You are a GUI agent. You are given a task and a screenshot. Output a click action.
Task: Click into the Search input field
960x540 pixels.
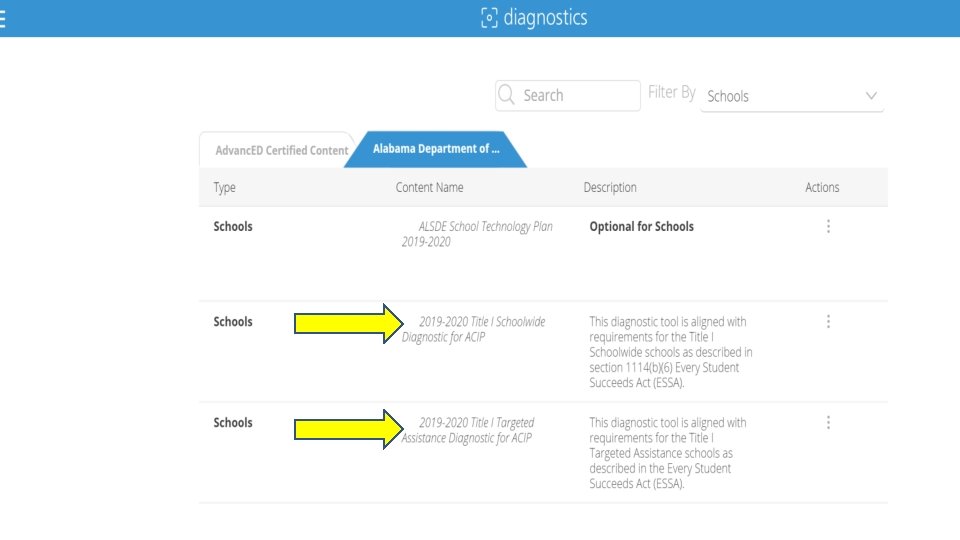coord(578,96)
